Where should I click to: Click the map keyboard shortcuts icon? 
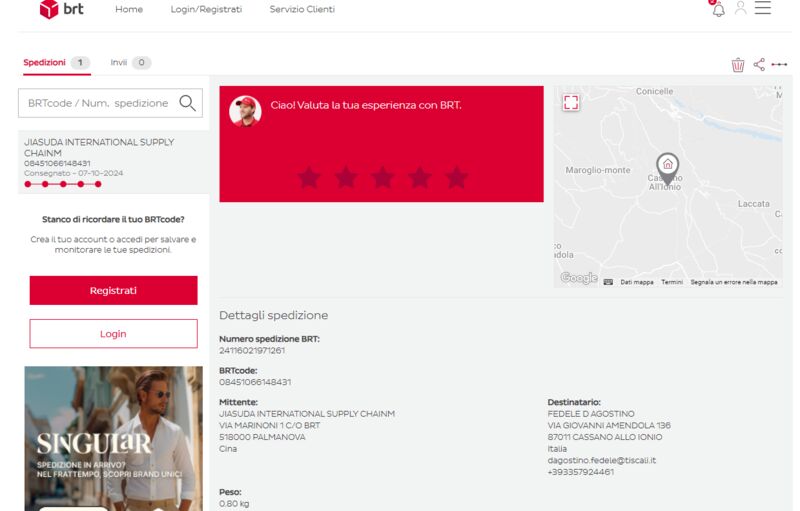[608, 282]
